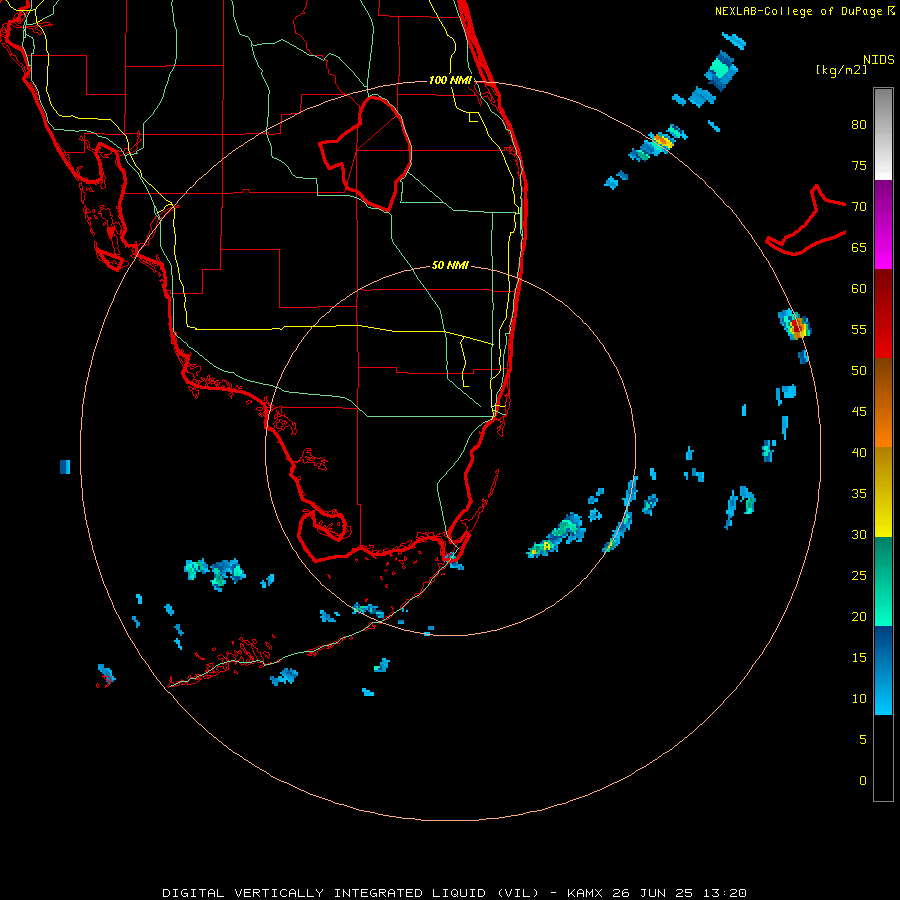Viewport: 900px width, 900px height.
Task: Select the 60 value on the VIL scale
Action: click(859, 289)
